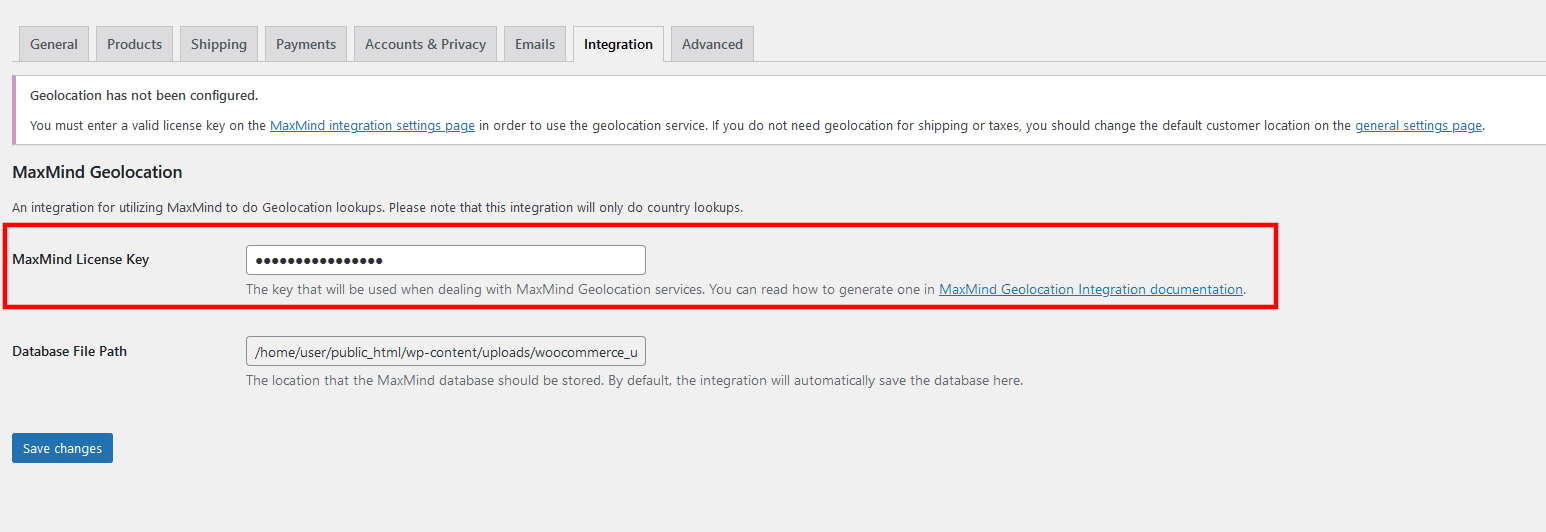Focus the MaxMind License Key field
The image size is (1546, 532).
(446, 260)
